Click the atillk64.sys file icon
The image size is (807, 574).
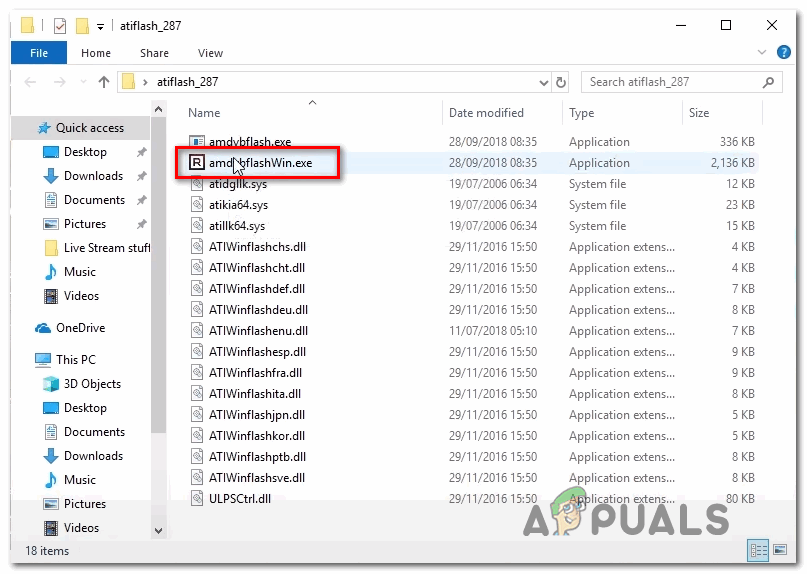(x=197, y=225)
